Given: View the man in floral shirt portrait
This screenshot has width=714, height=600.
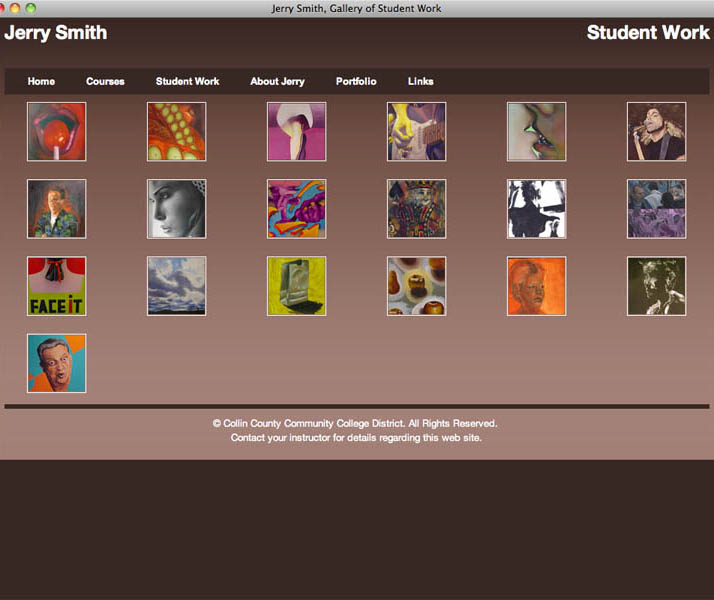Looking at the screenshot, I should 56,209.
